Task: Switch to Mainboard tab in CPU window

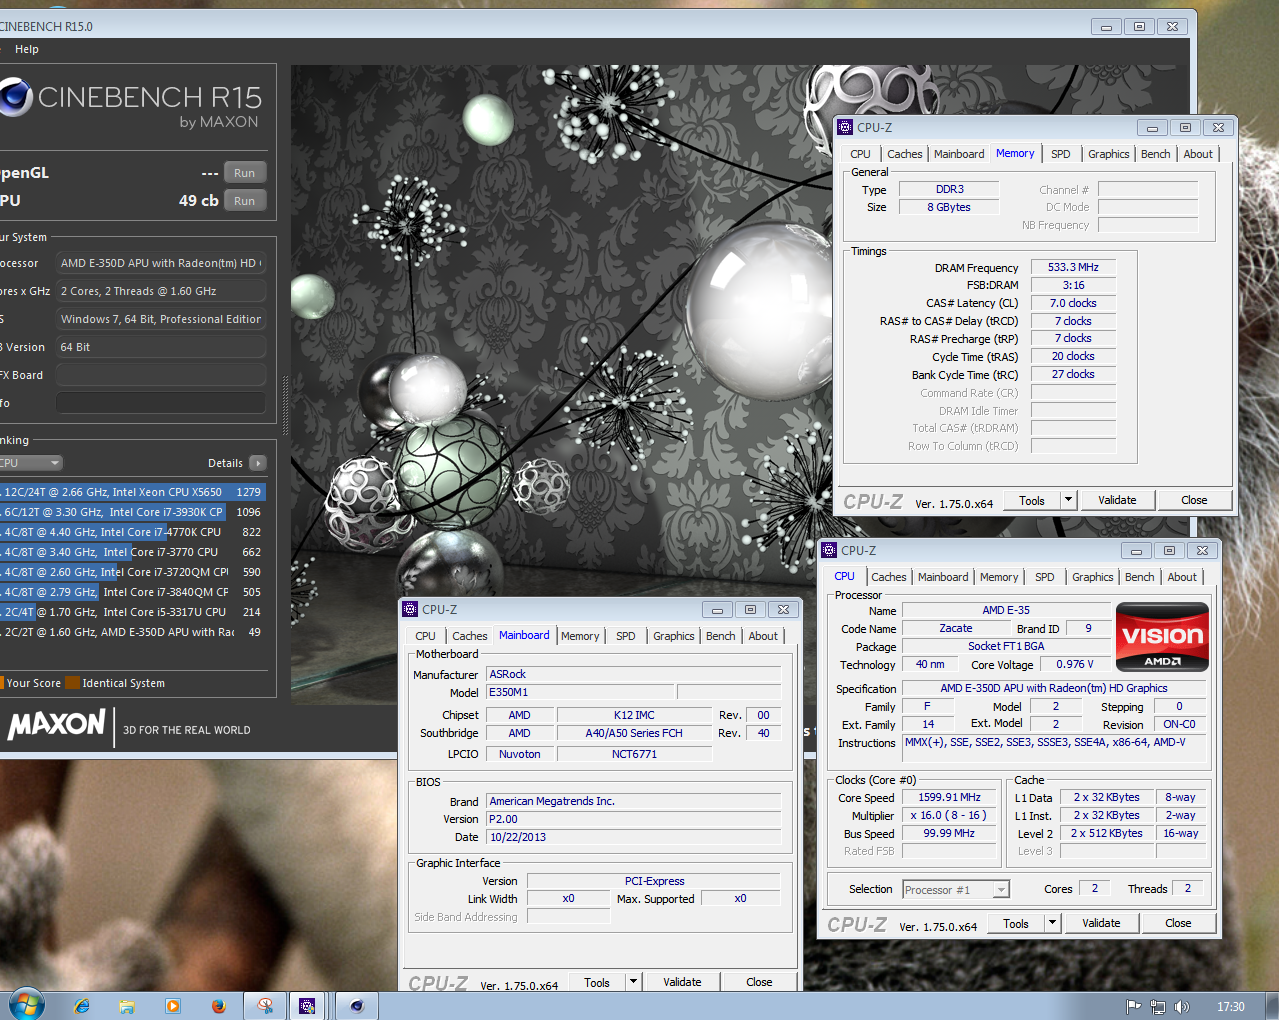Action: pyautogui.click(x=943, y=577)
